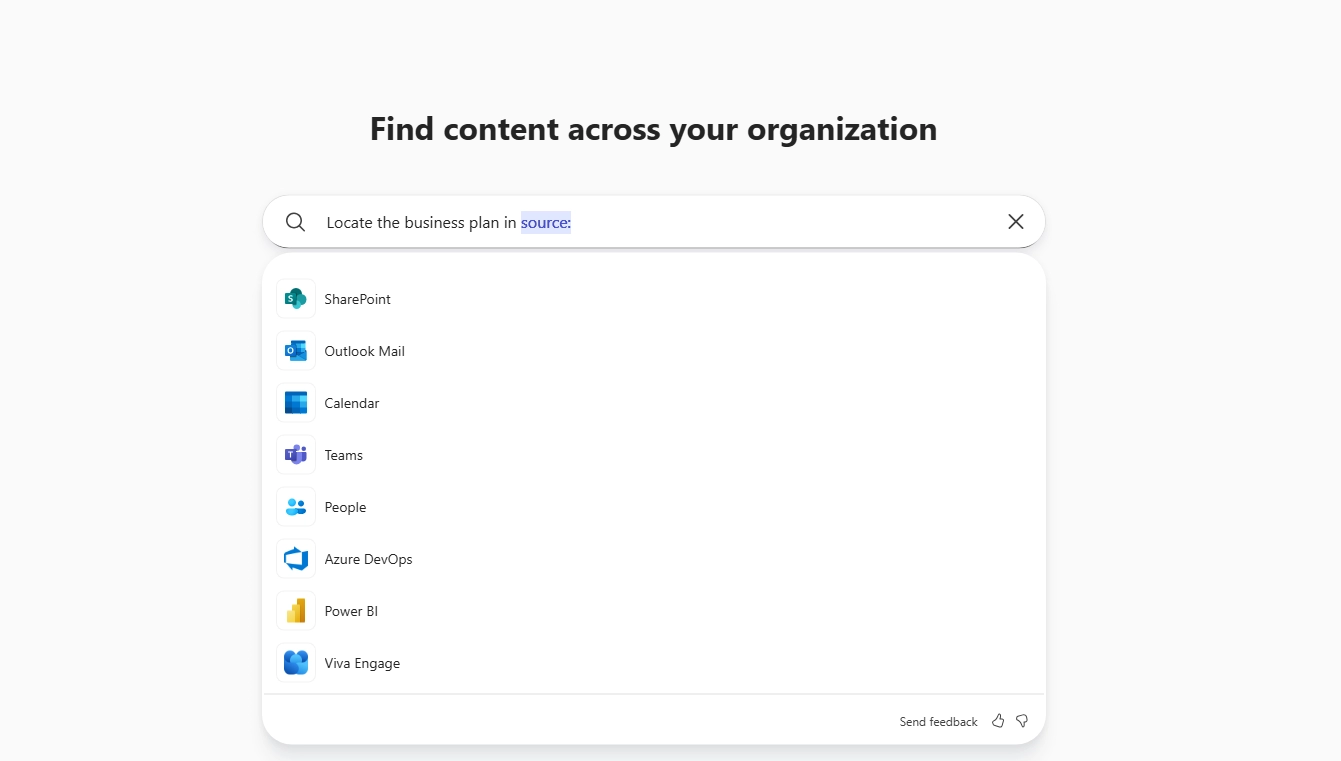Click the Teams icon in the suggestion list
Image resolution: width=1341 pixels, height=761 pixels.
[295, 454]
